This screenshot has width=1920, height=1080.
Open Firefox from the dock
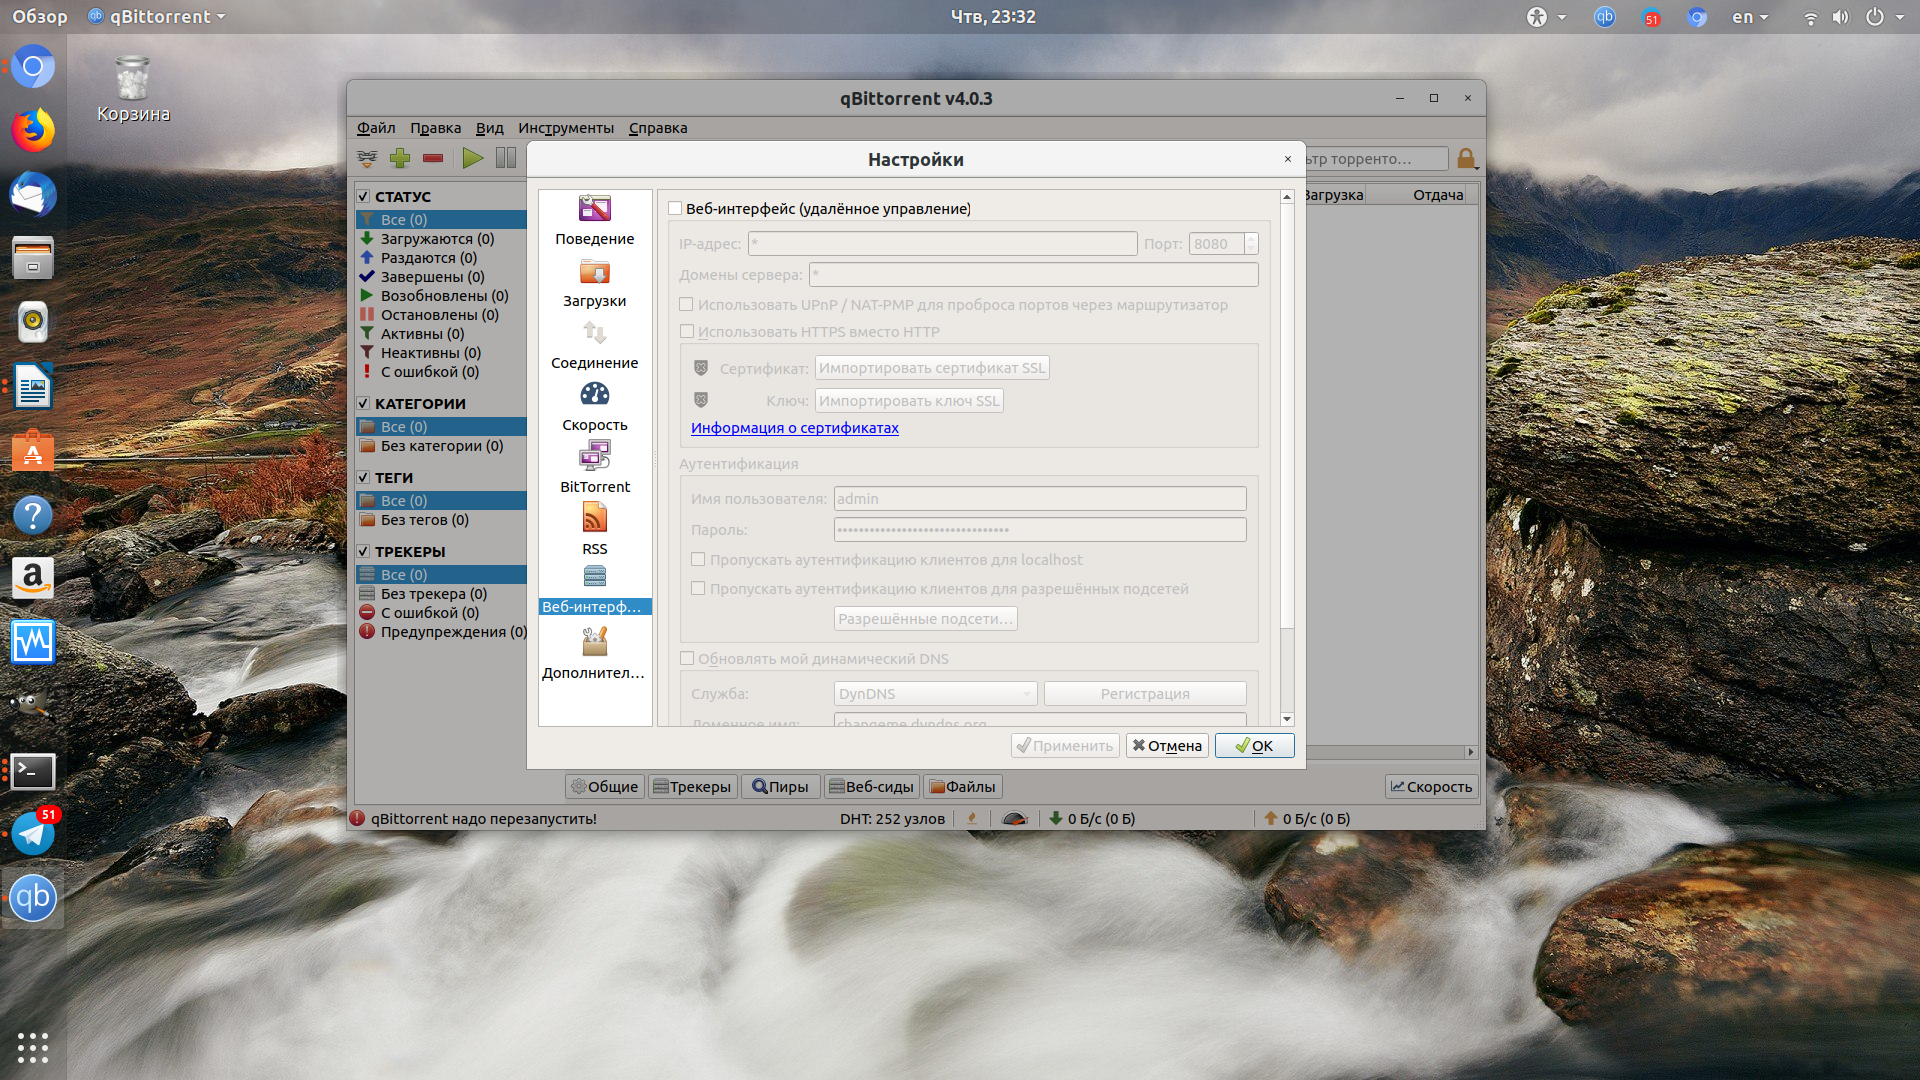(33, 131)
